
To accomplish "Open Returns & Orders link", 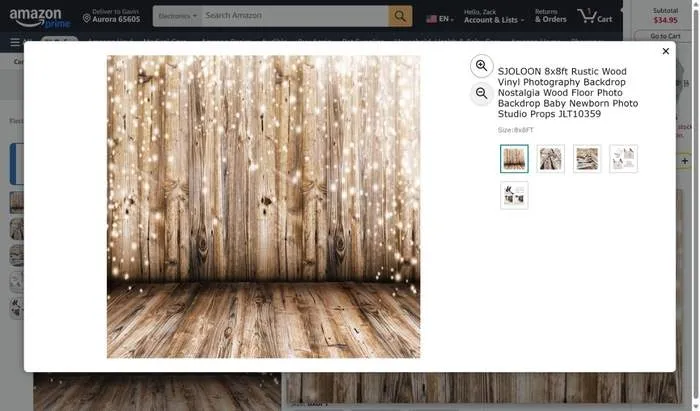I will [x=550, y=17].
